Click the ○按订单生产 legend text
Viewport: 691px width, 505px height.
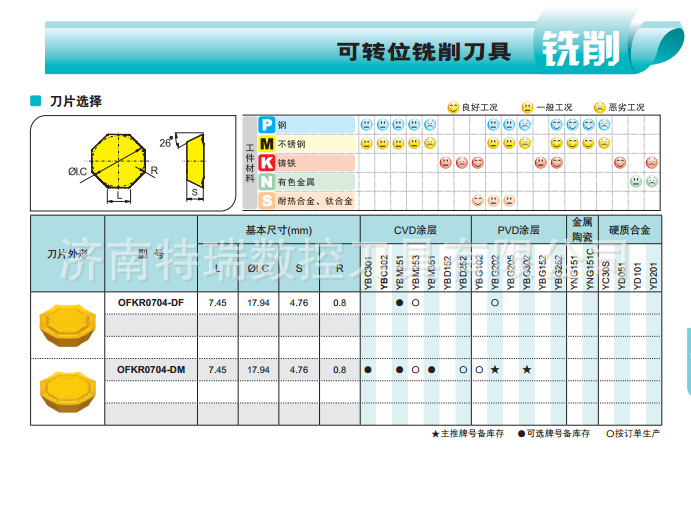pyautogui.click(x=633, y=434)
